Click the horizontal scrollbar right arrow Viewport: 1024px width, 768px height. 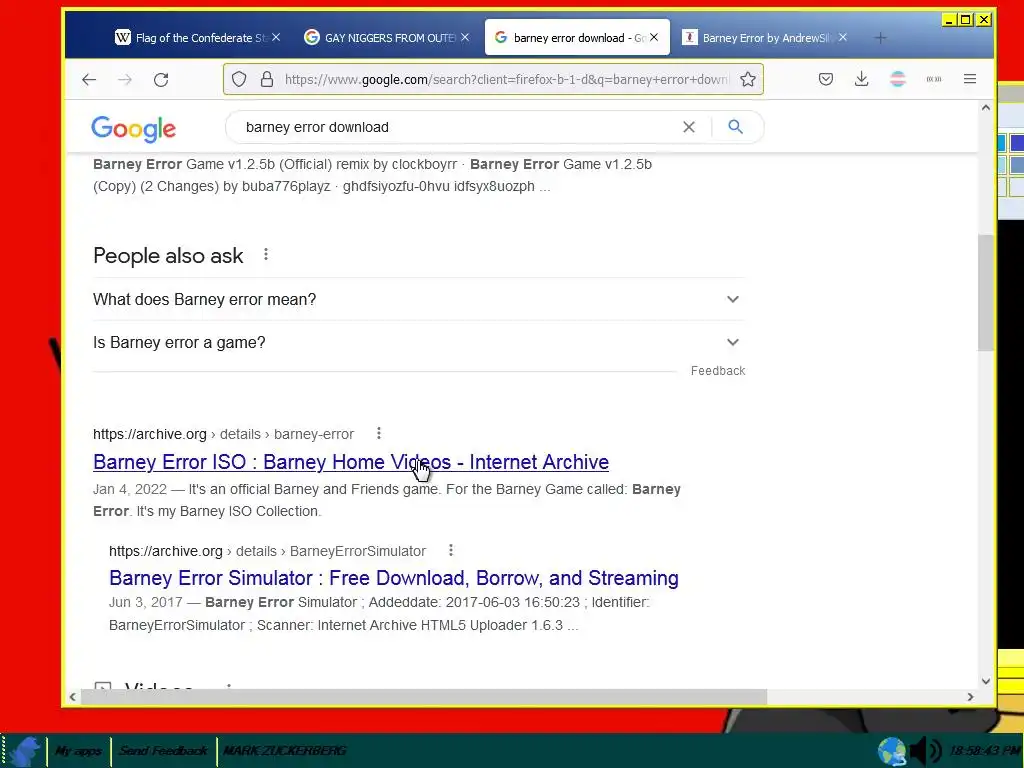coord(970,697)
